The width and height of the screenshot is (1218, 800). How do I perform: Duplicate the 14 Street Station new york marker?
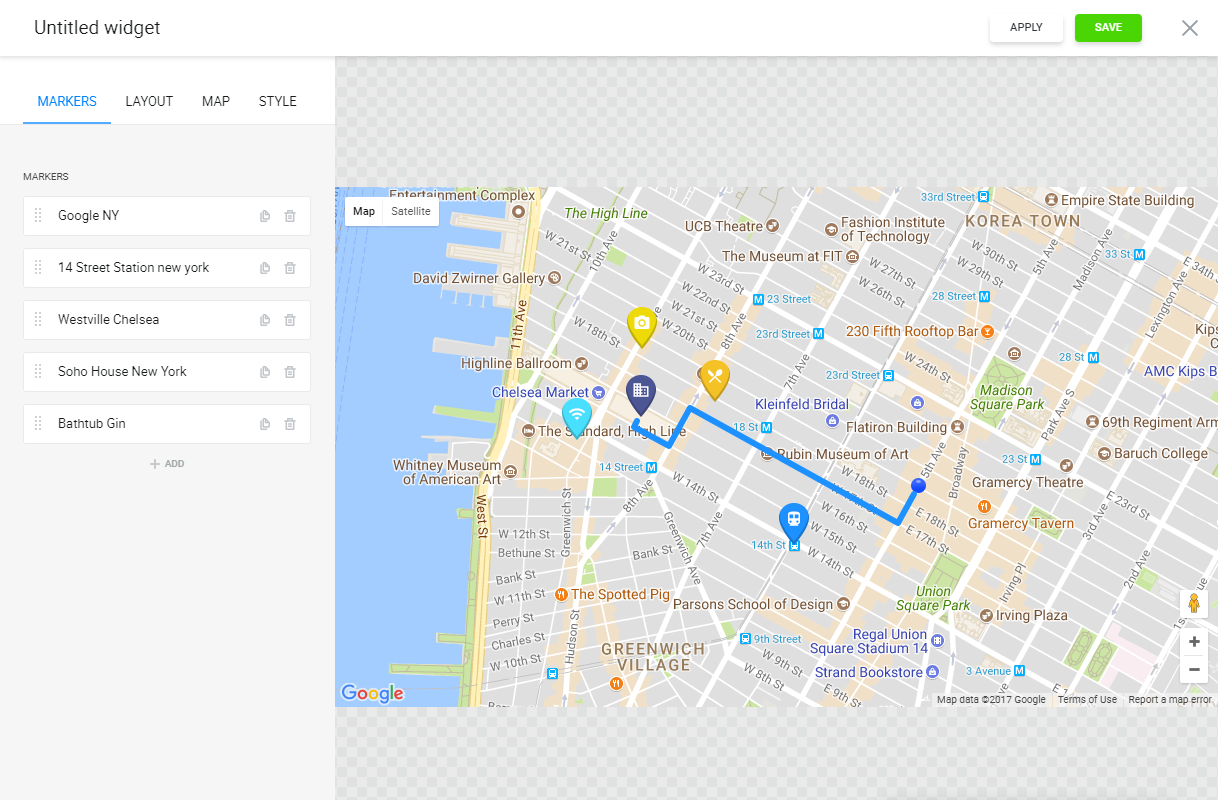[265, 268]
